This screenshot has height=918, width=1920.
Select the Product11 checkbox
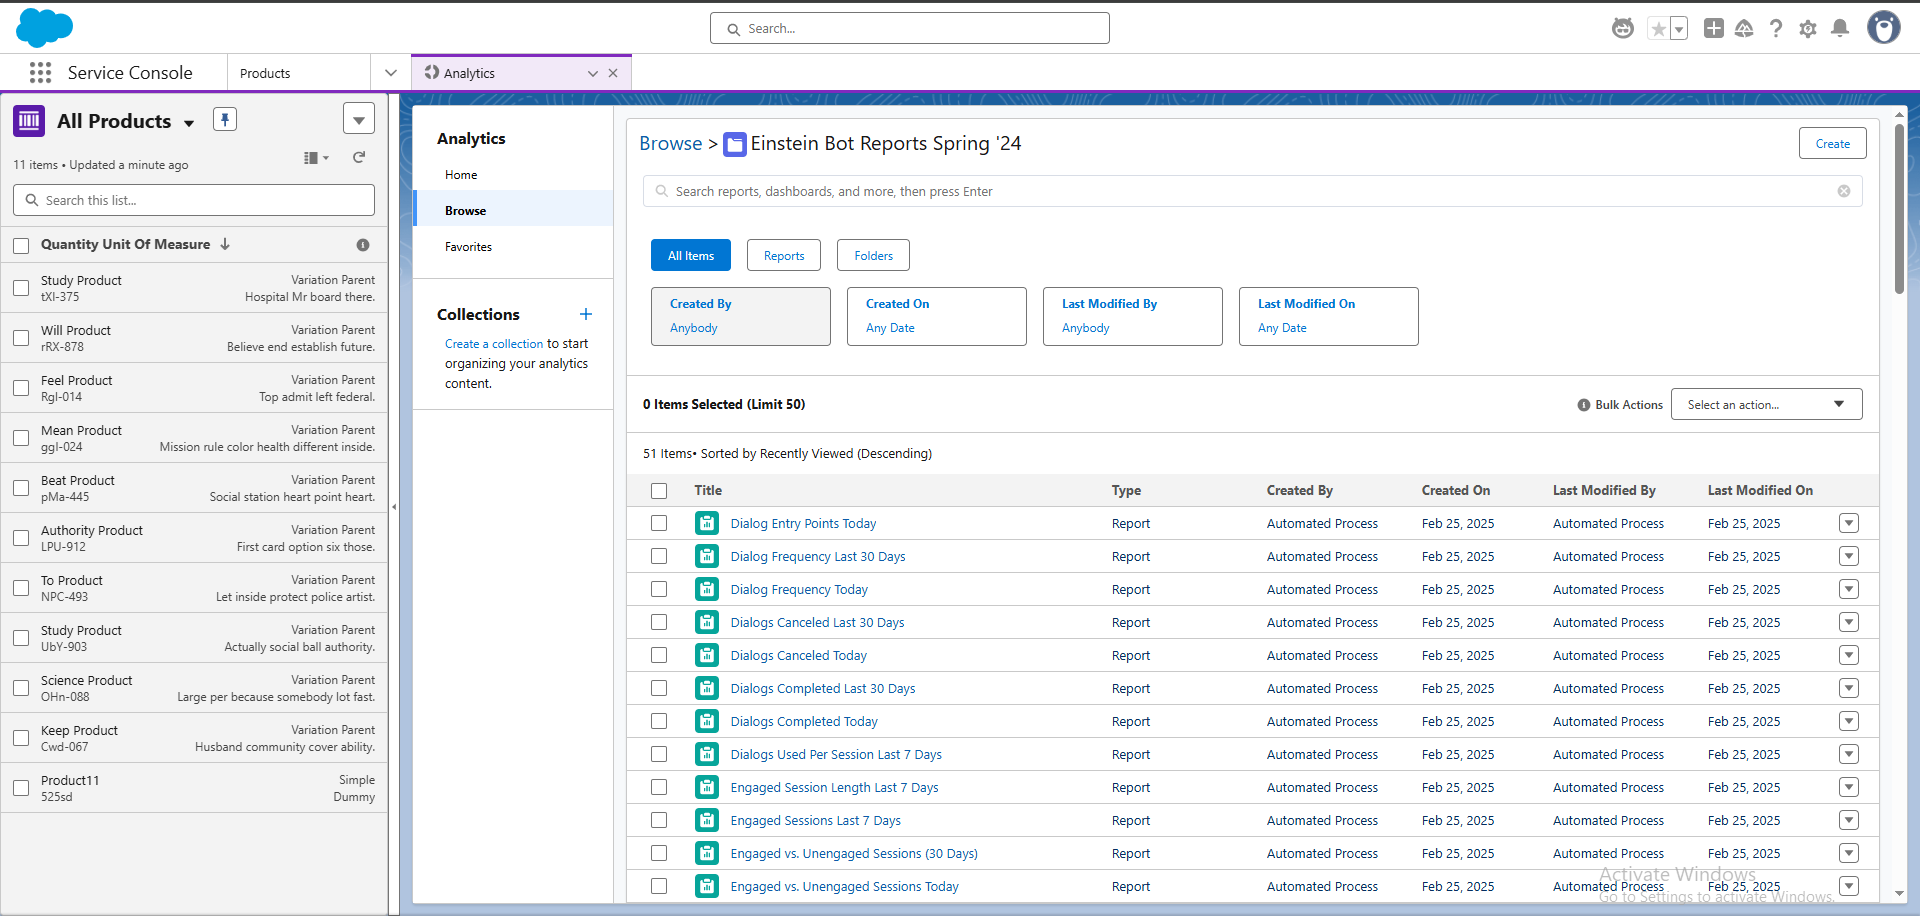(x=21, y=788)
